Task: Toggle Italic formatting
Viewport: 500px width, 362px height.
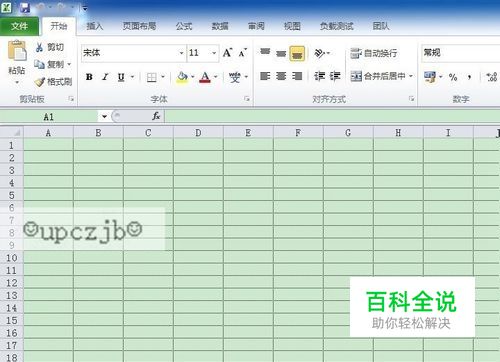Action: pyautogui.click(x=105, y=77)
